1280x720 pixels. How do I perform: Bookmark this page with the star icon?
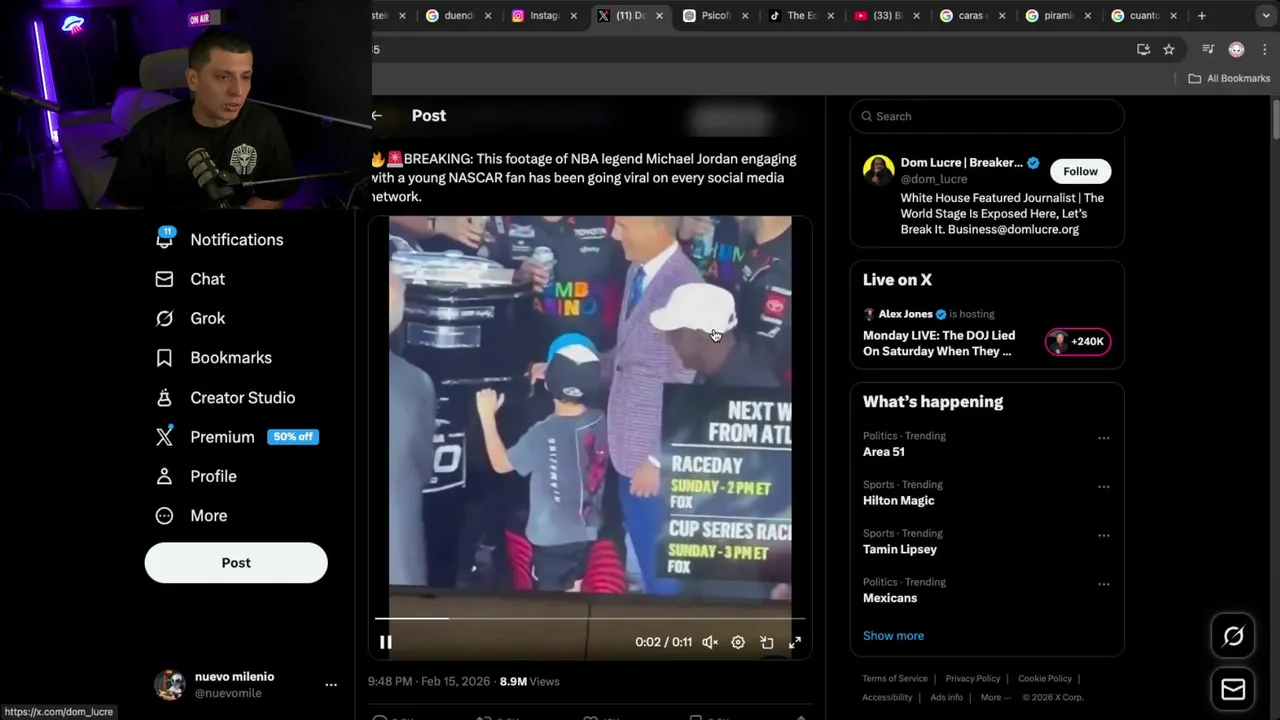pyautogui.click(x=1169, y=50)
